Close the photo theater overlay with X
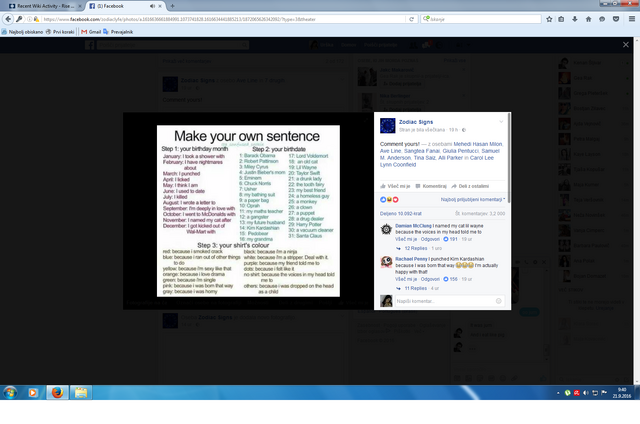The image size is (640, 424). tap(626, 44)
